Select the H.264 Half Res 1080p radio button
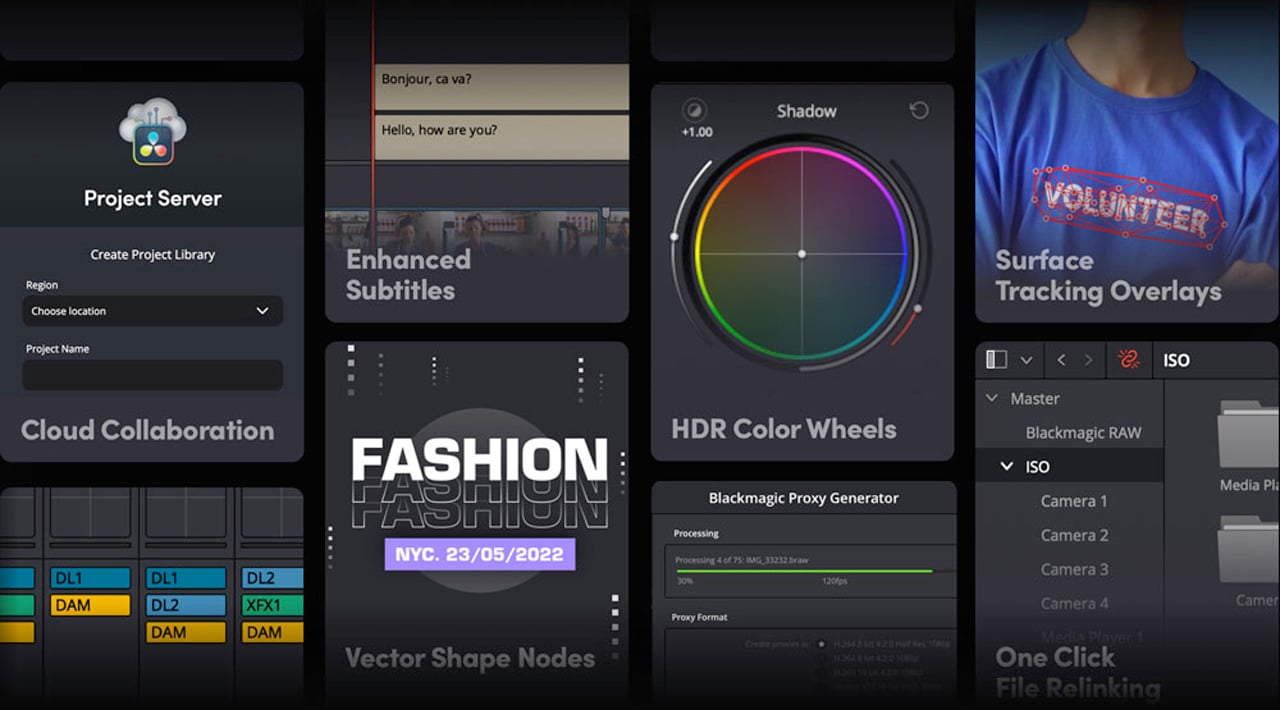The image size is (1280, 710). (x=822, y=644)
